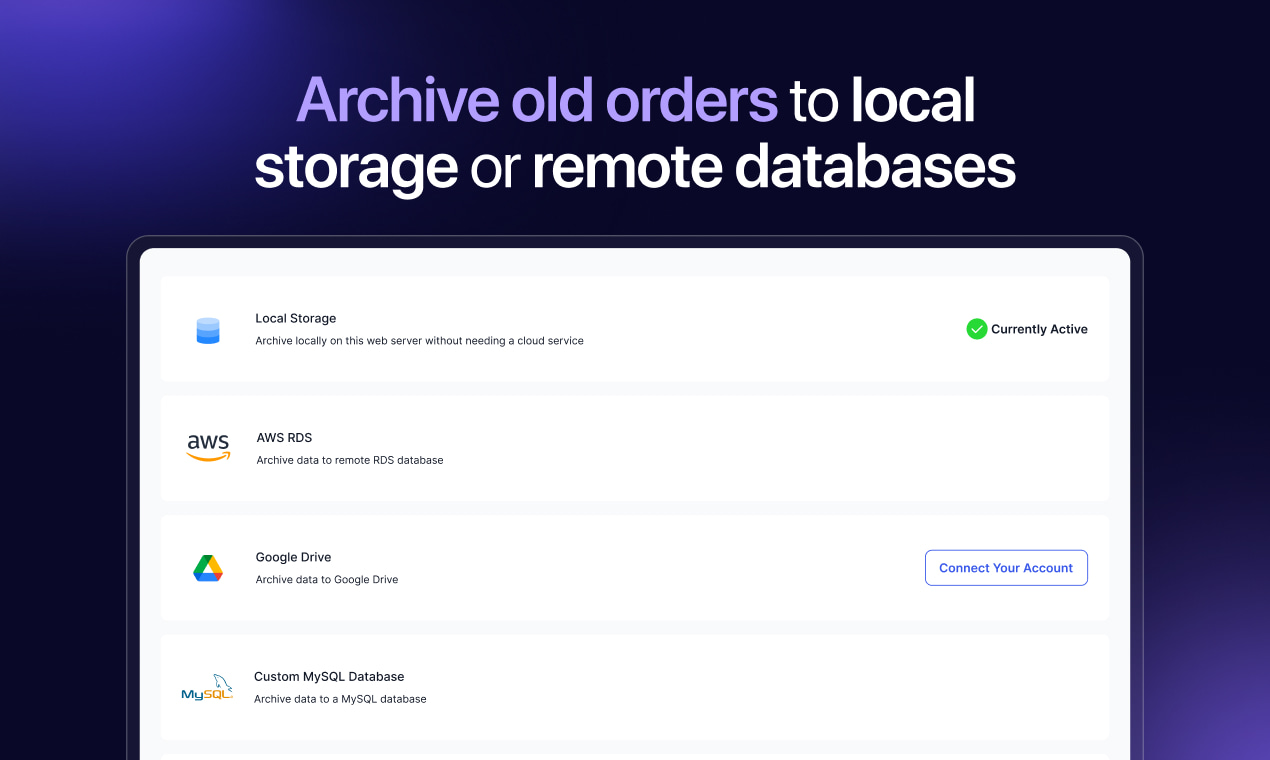Click the green Currently Active checkmark icon
The height and width of the screenshot is (760, 1270).
976,329
